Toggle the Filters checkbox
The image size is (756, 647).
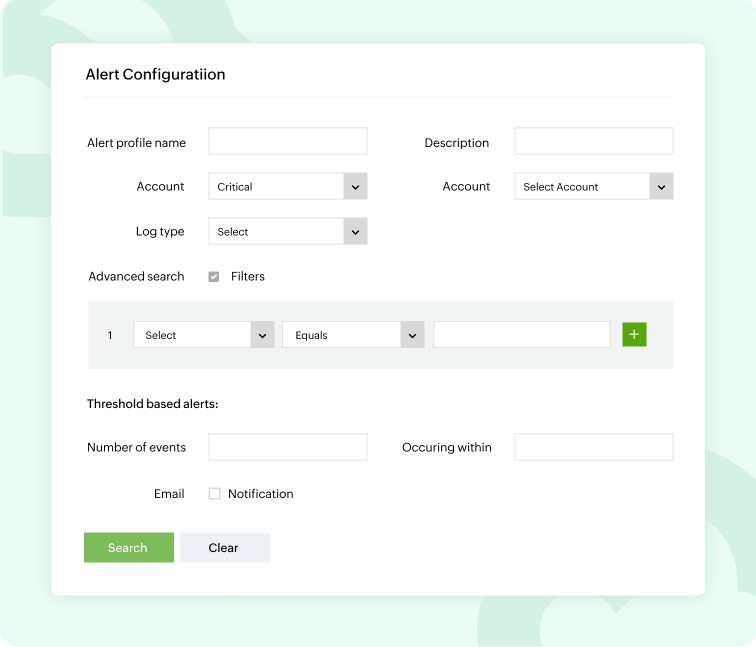[x=214, y=277]
